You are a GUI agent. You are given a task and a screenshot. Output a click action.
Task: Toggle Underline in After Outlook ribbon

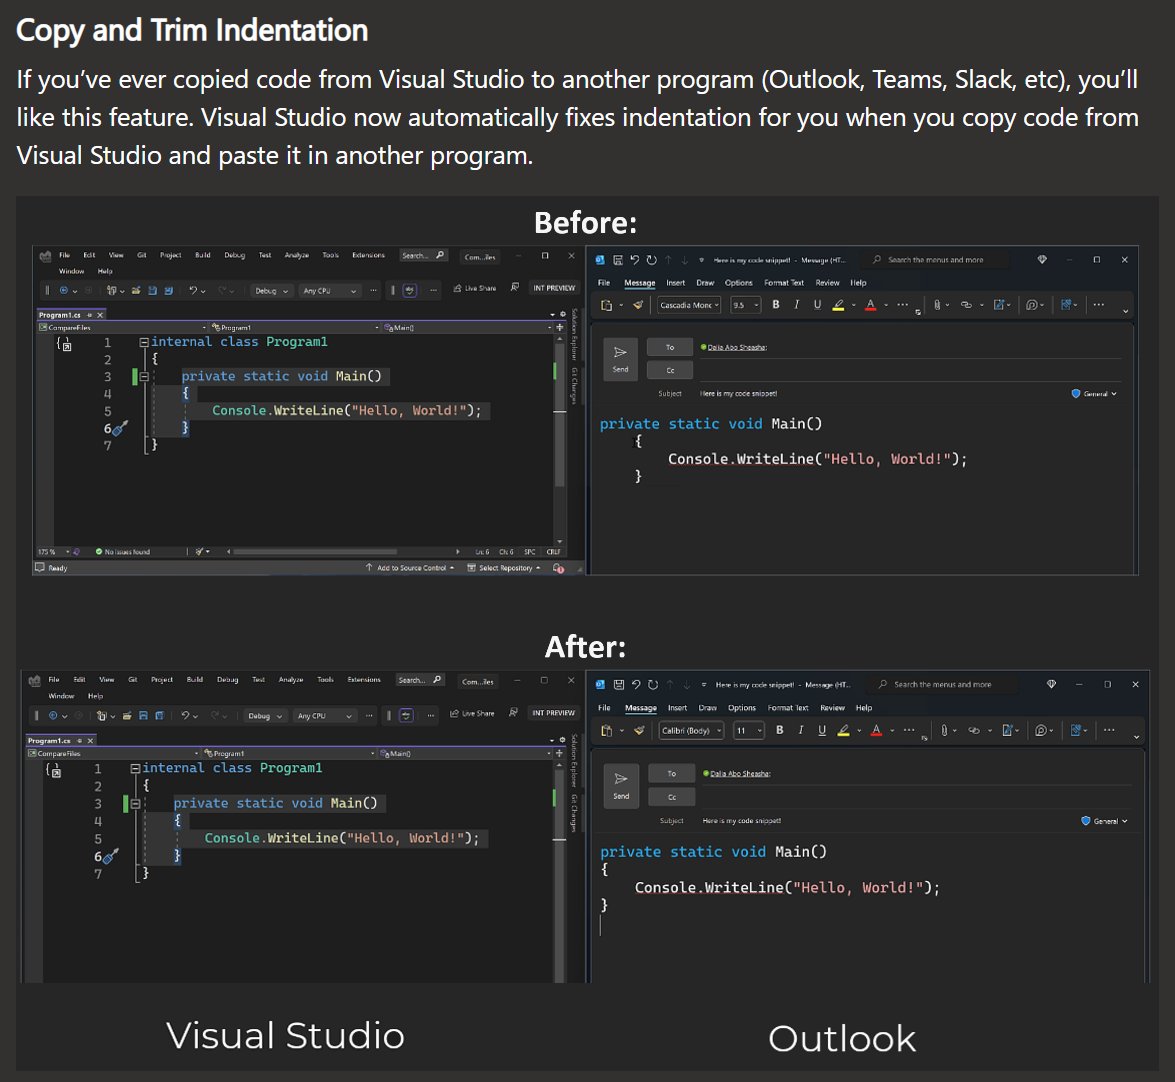point(822,731)
